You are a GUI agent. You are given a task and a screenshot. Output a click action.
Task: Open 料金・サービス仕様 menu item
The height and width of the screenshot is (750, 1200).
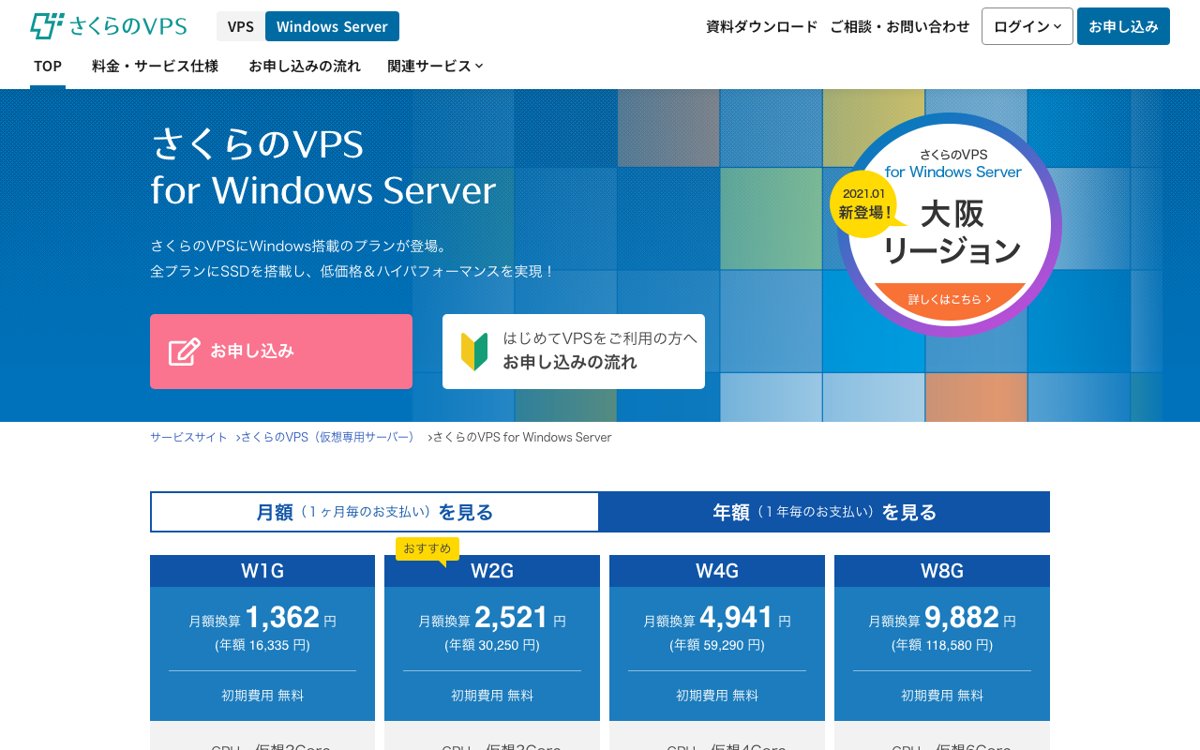[155, 66]
